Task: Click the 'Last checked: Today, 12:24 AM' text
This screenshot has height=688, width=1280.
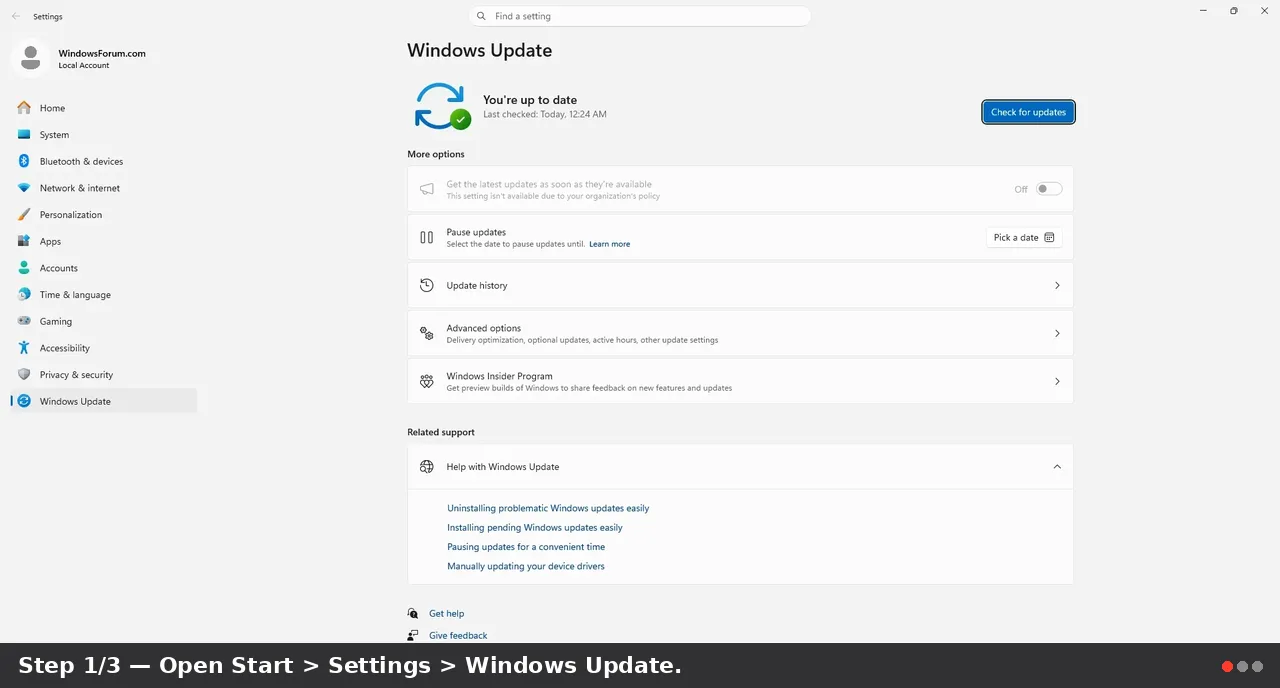Action: tap(545, 115)
